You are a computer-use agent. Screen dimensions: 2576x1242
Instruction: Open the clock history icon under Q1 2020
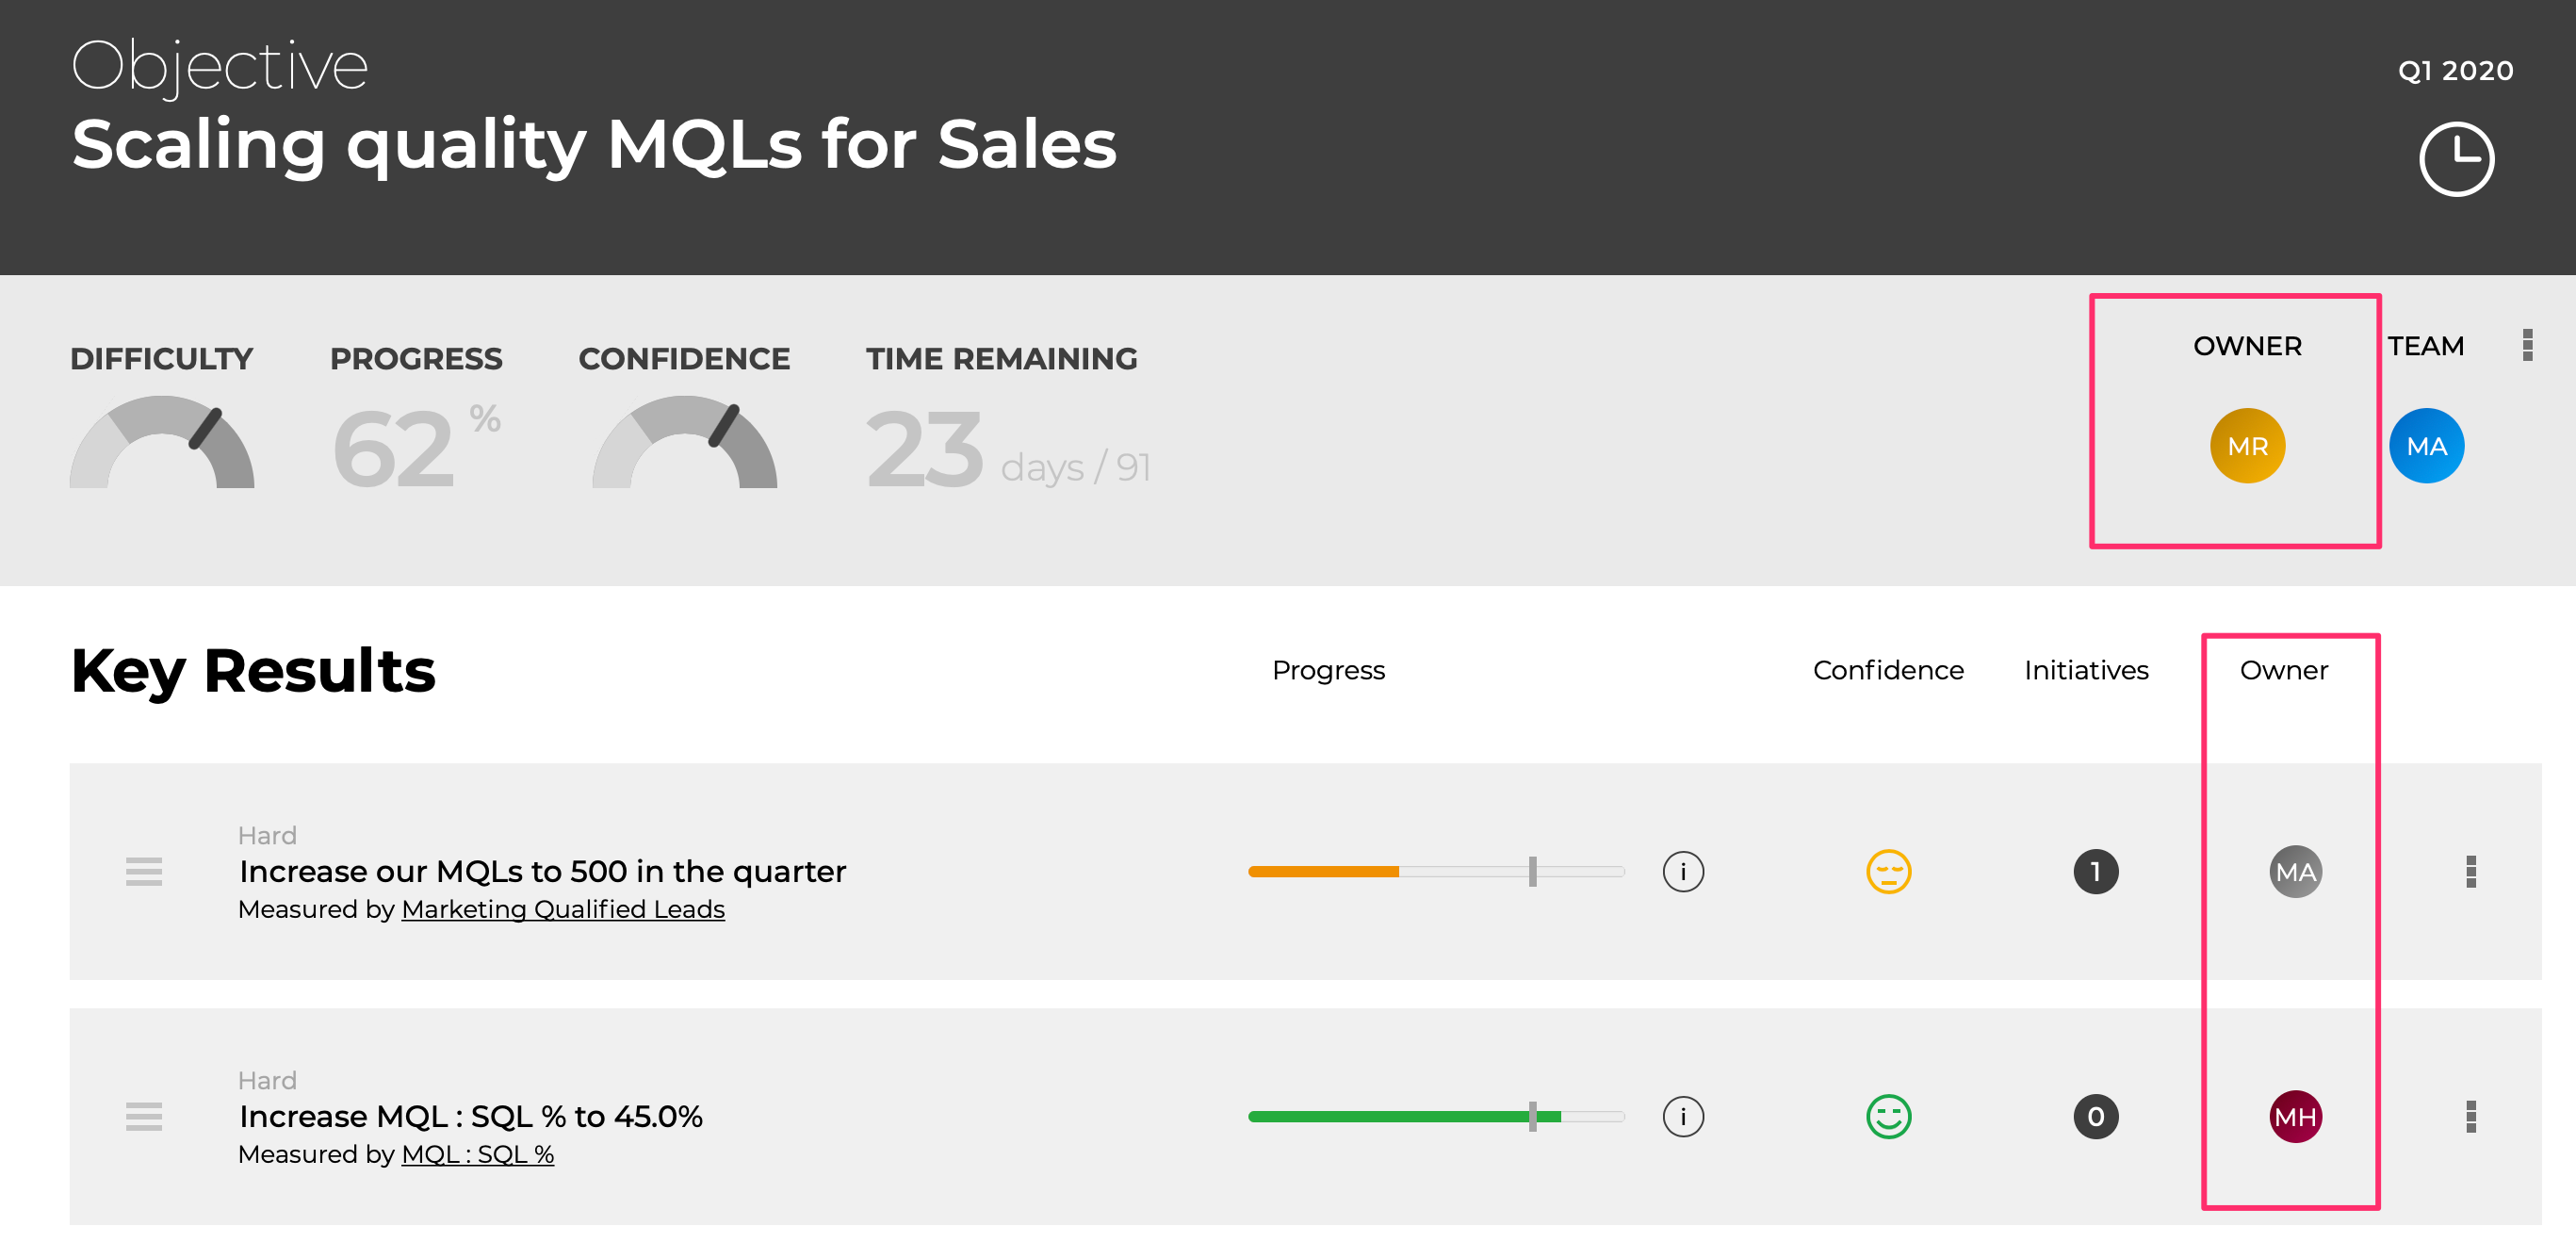click(x=2456, y=159)
